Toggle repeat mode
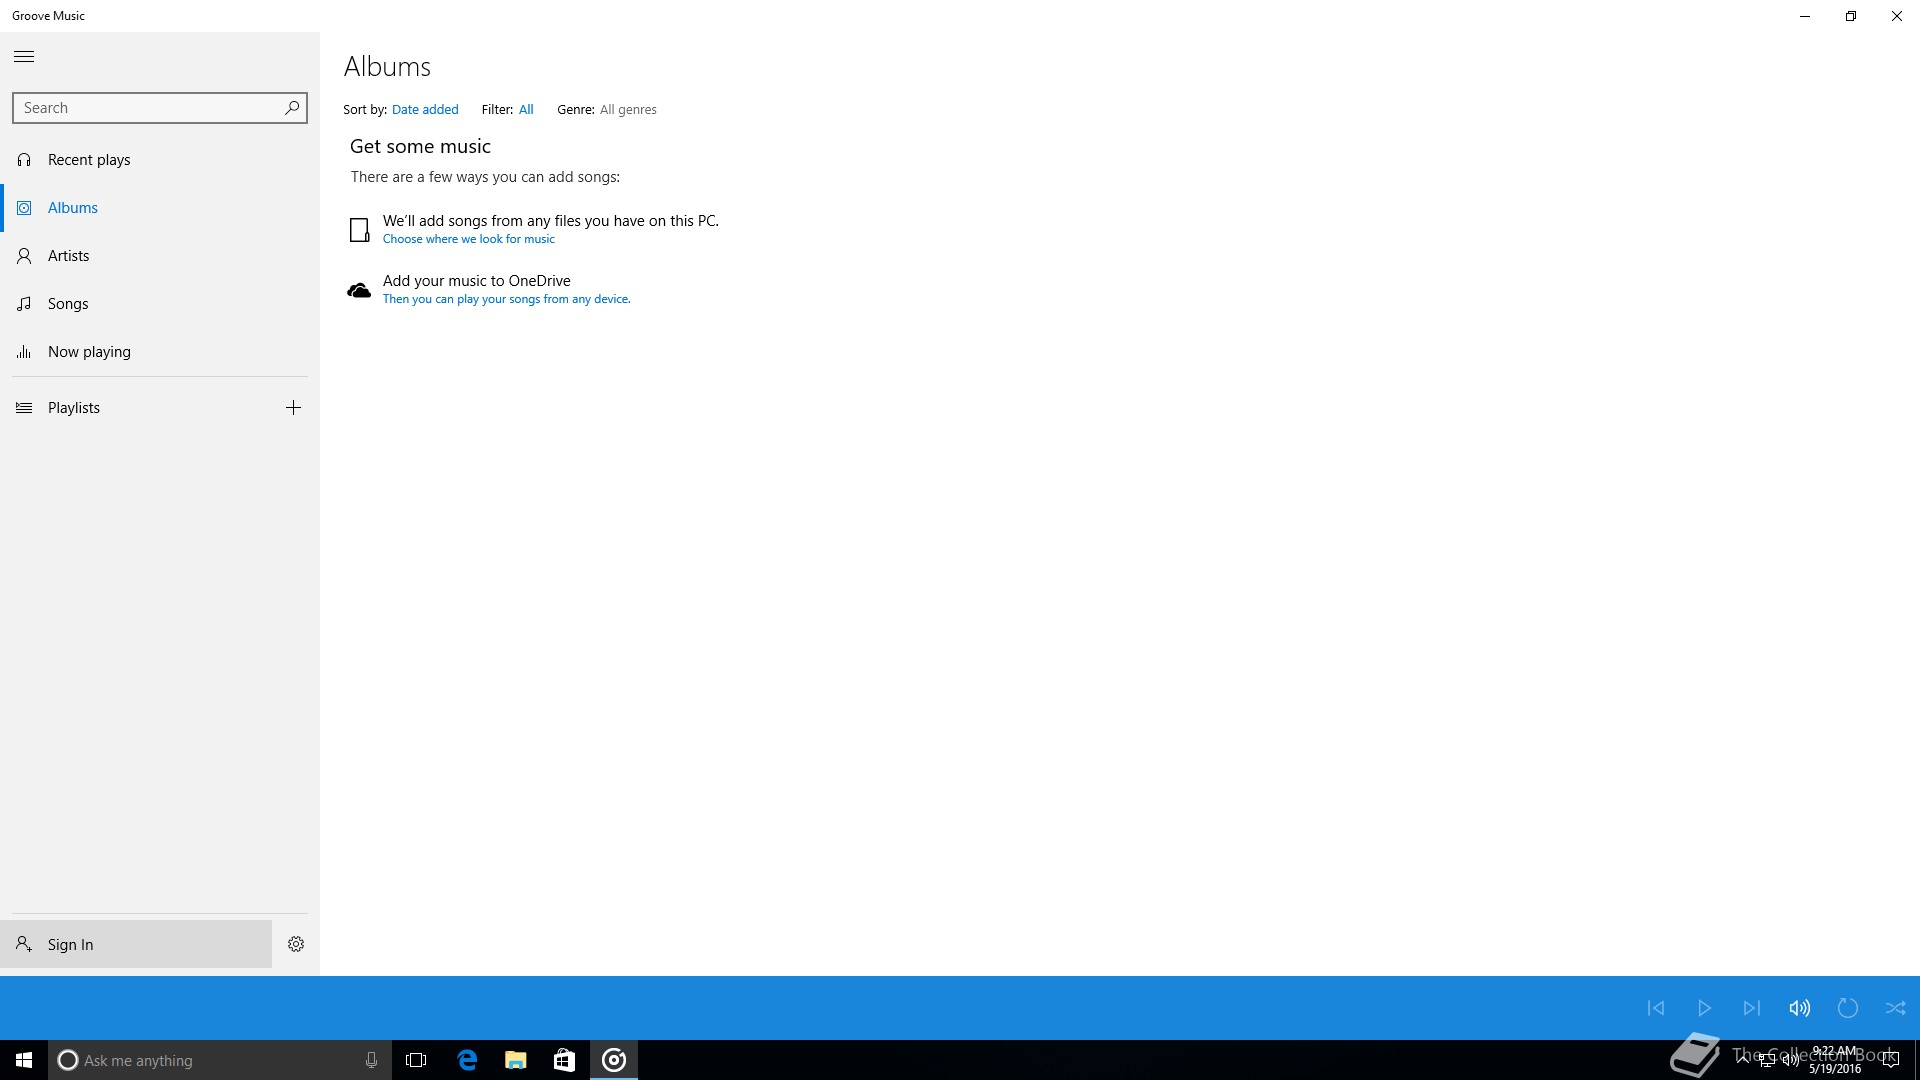 (1848, 1008)
